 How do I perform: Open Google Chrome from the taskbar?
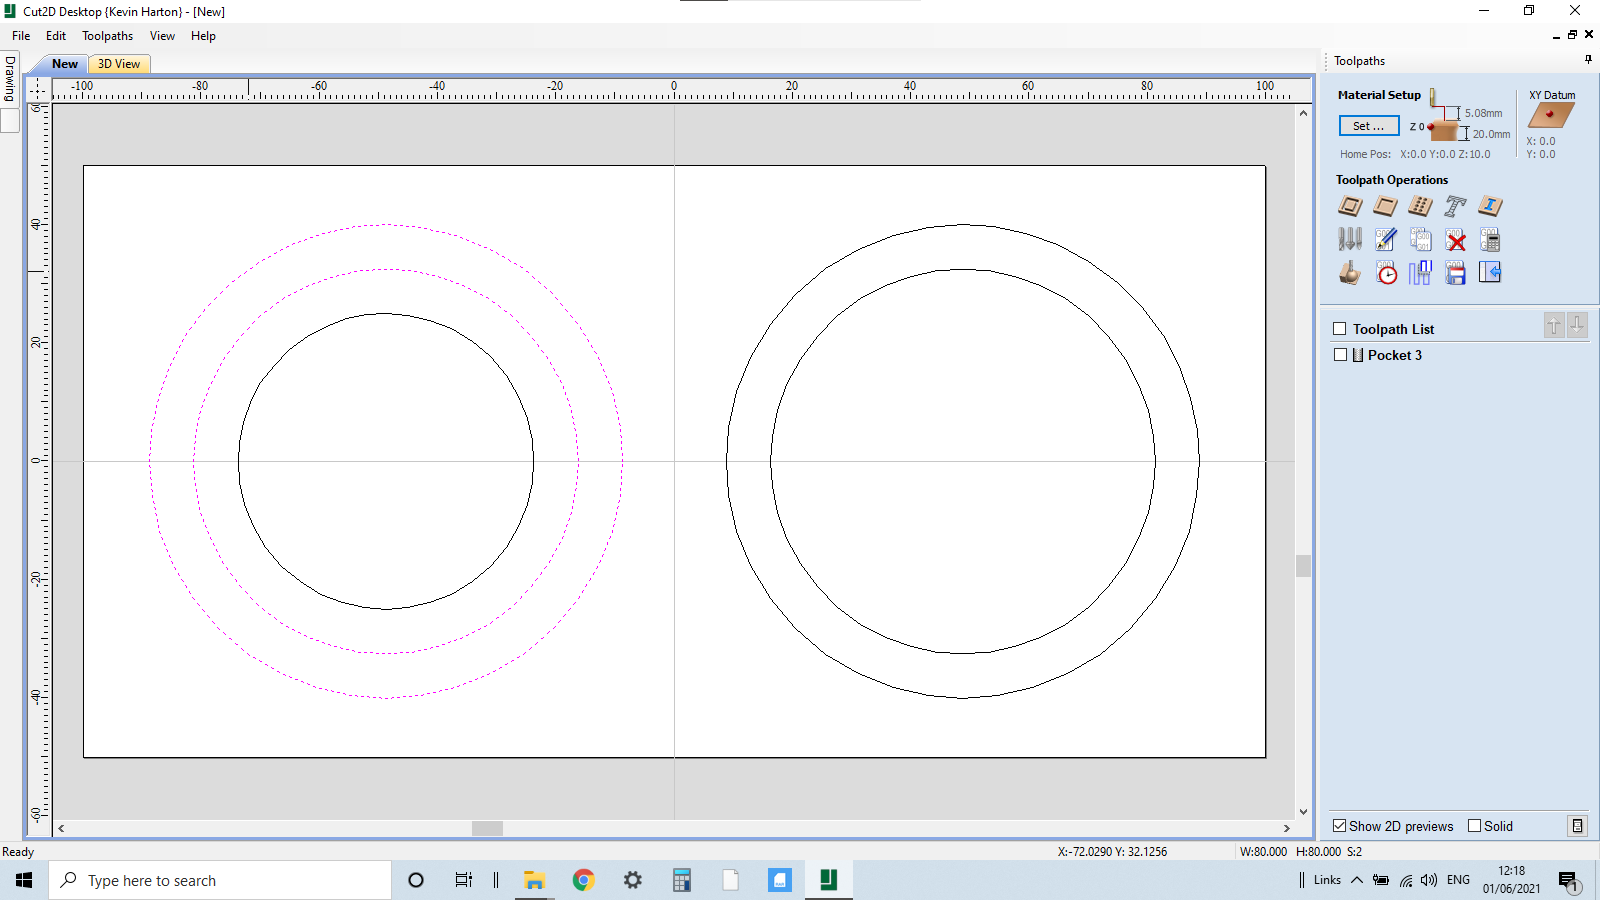coord(583,880)
